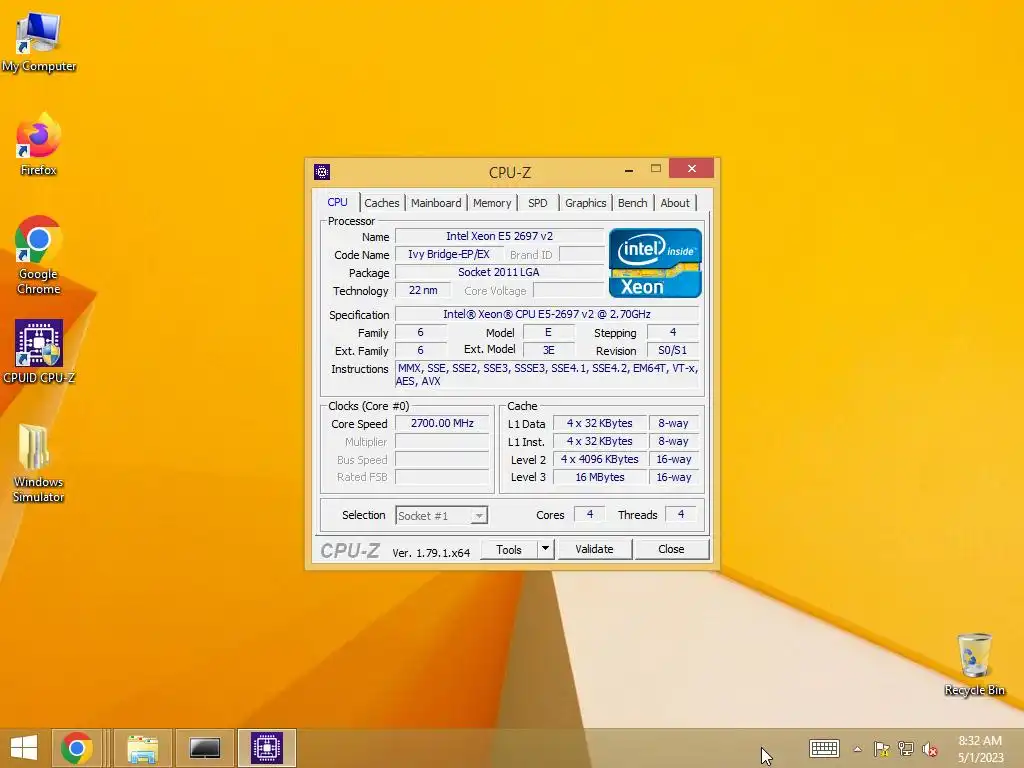
Task: Open the Memory tab
Action: pos(492,203)
